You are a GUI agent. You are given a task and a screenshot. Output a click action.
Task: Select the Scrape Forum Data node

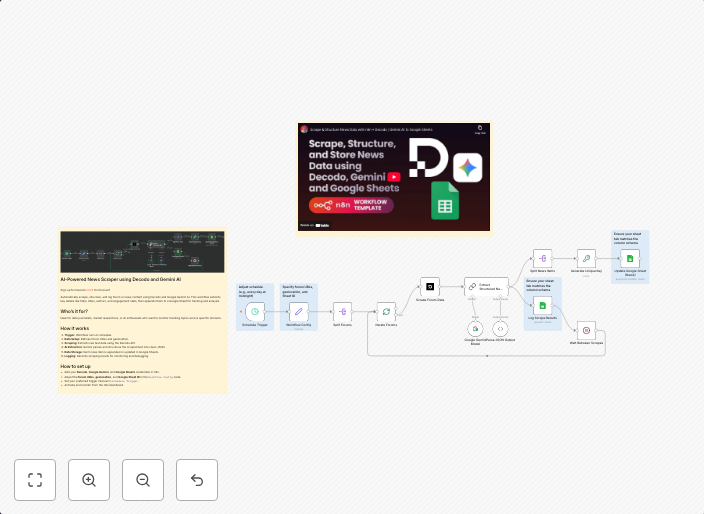430,286
